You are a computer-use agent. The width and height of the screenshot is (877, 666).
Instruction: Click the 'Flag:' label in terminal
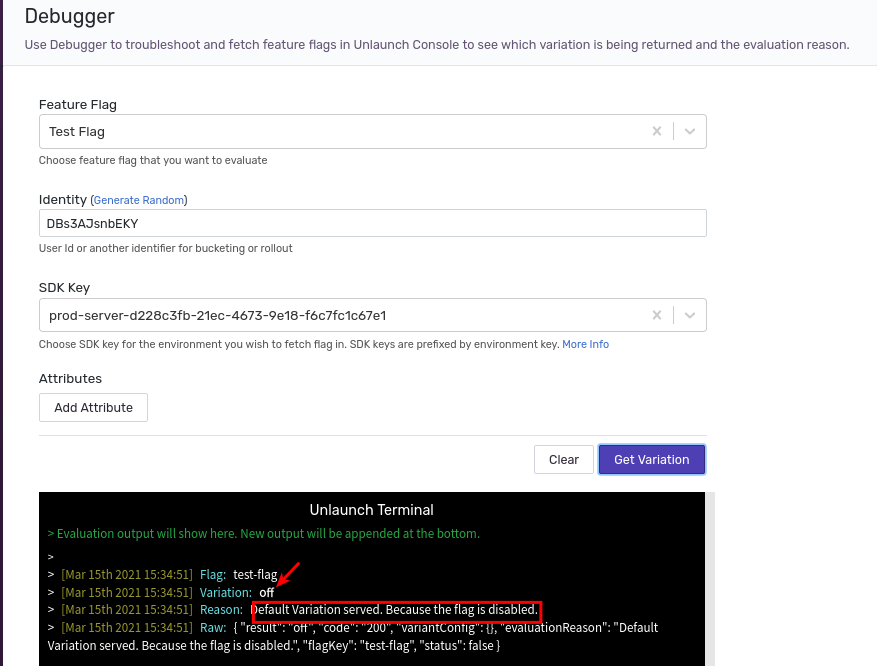[x=213, y=574]
